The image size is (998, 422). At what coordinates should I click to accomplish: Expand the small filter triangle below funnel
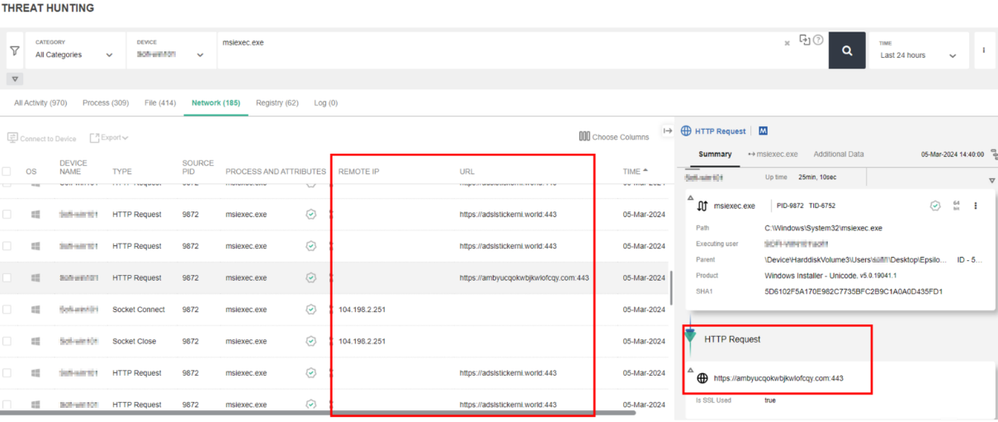pyautogui.click(x=15, y=80)
